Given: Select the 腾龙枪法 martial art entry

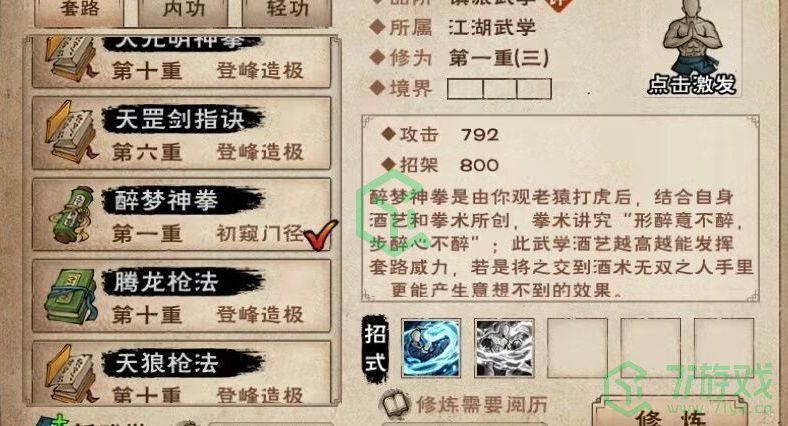Looking at the screenshot, I should (181, 296).
